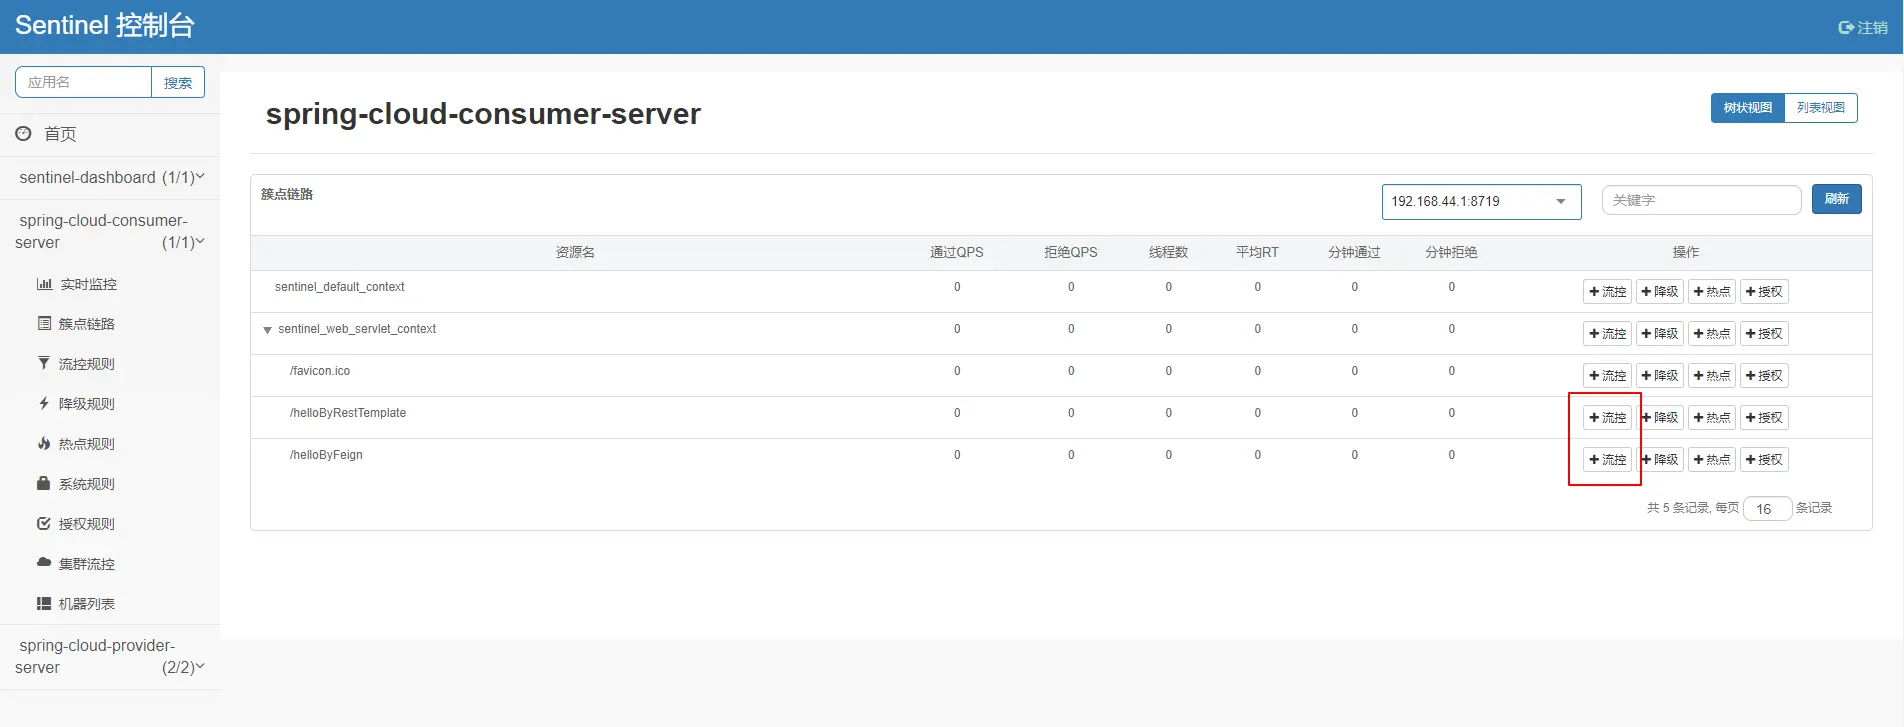Screen dimensions: 1904x727
Task: Switch to 树状视图 tree view
Action: 1747,108
